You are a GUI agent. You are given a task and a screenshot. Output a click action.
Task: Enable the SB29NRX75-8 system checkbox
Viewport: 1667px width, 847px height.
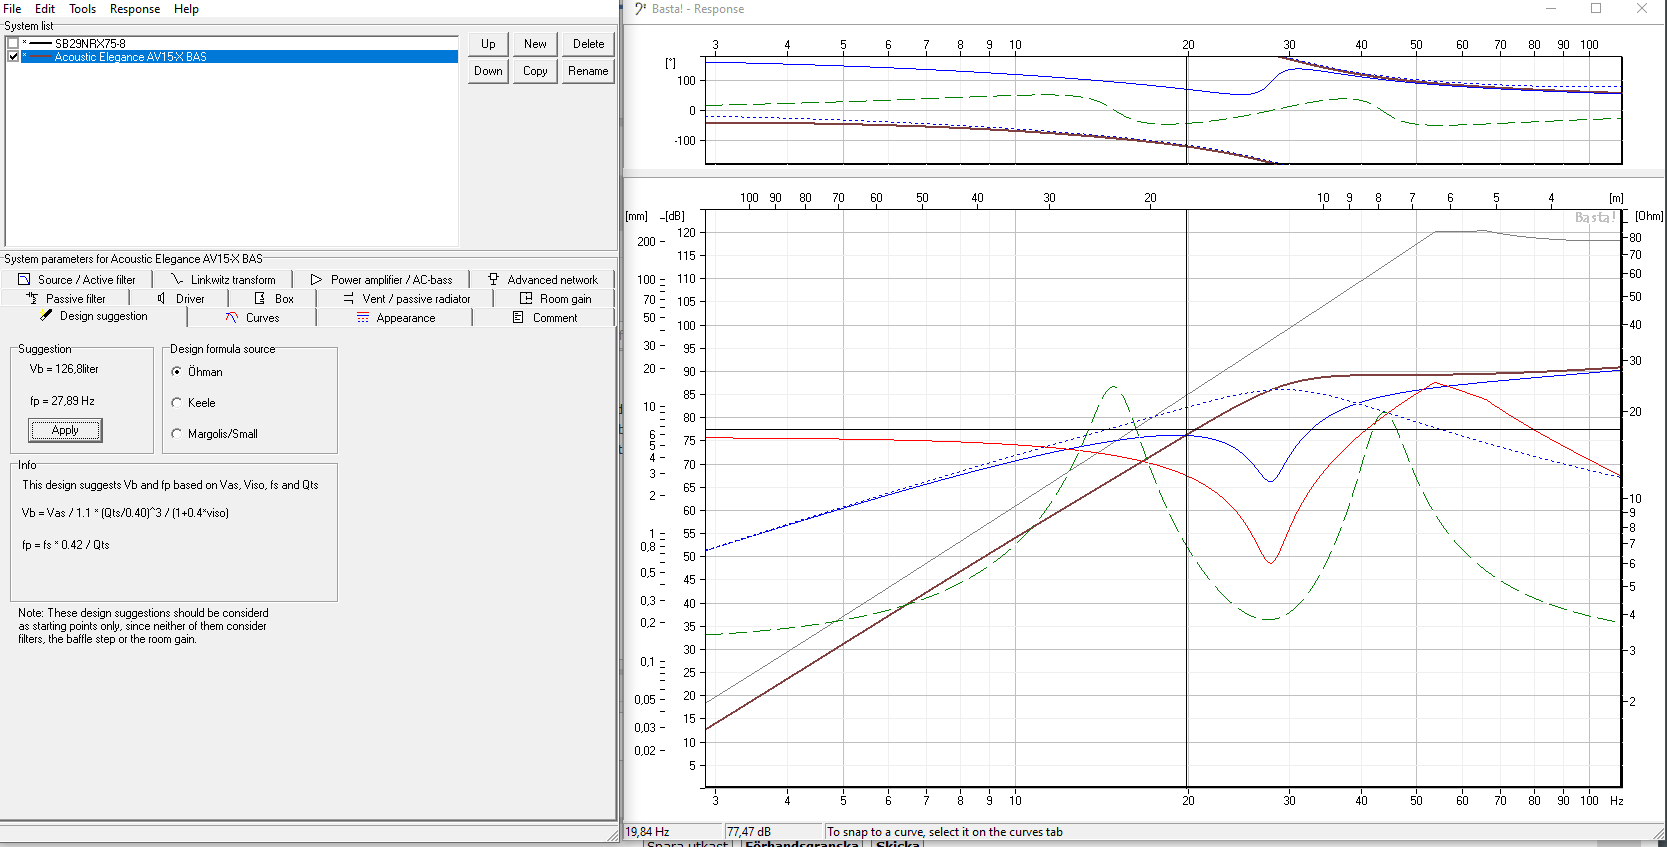click(13, 44)
